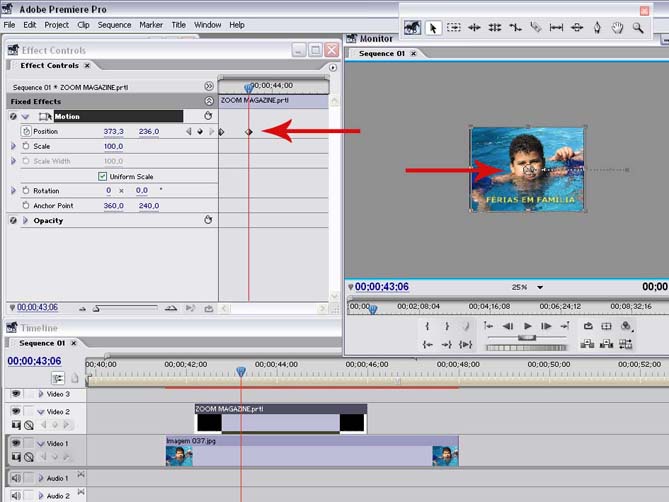The height and width of the screenshot is (502, 669).
Task: Expand the Video 3 track
Action: pyautogui.click(x=41, y=394)
